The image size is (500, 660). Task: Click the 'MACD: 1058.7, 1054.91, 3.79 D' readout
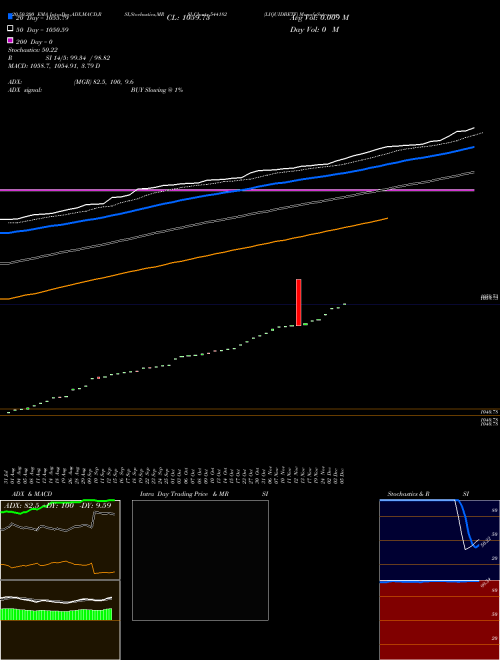(x=54, y=66)
